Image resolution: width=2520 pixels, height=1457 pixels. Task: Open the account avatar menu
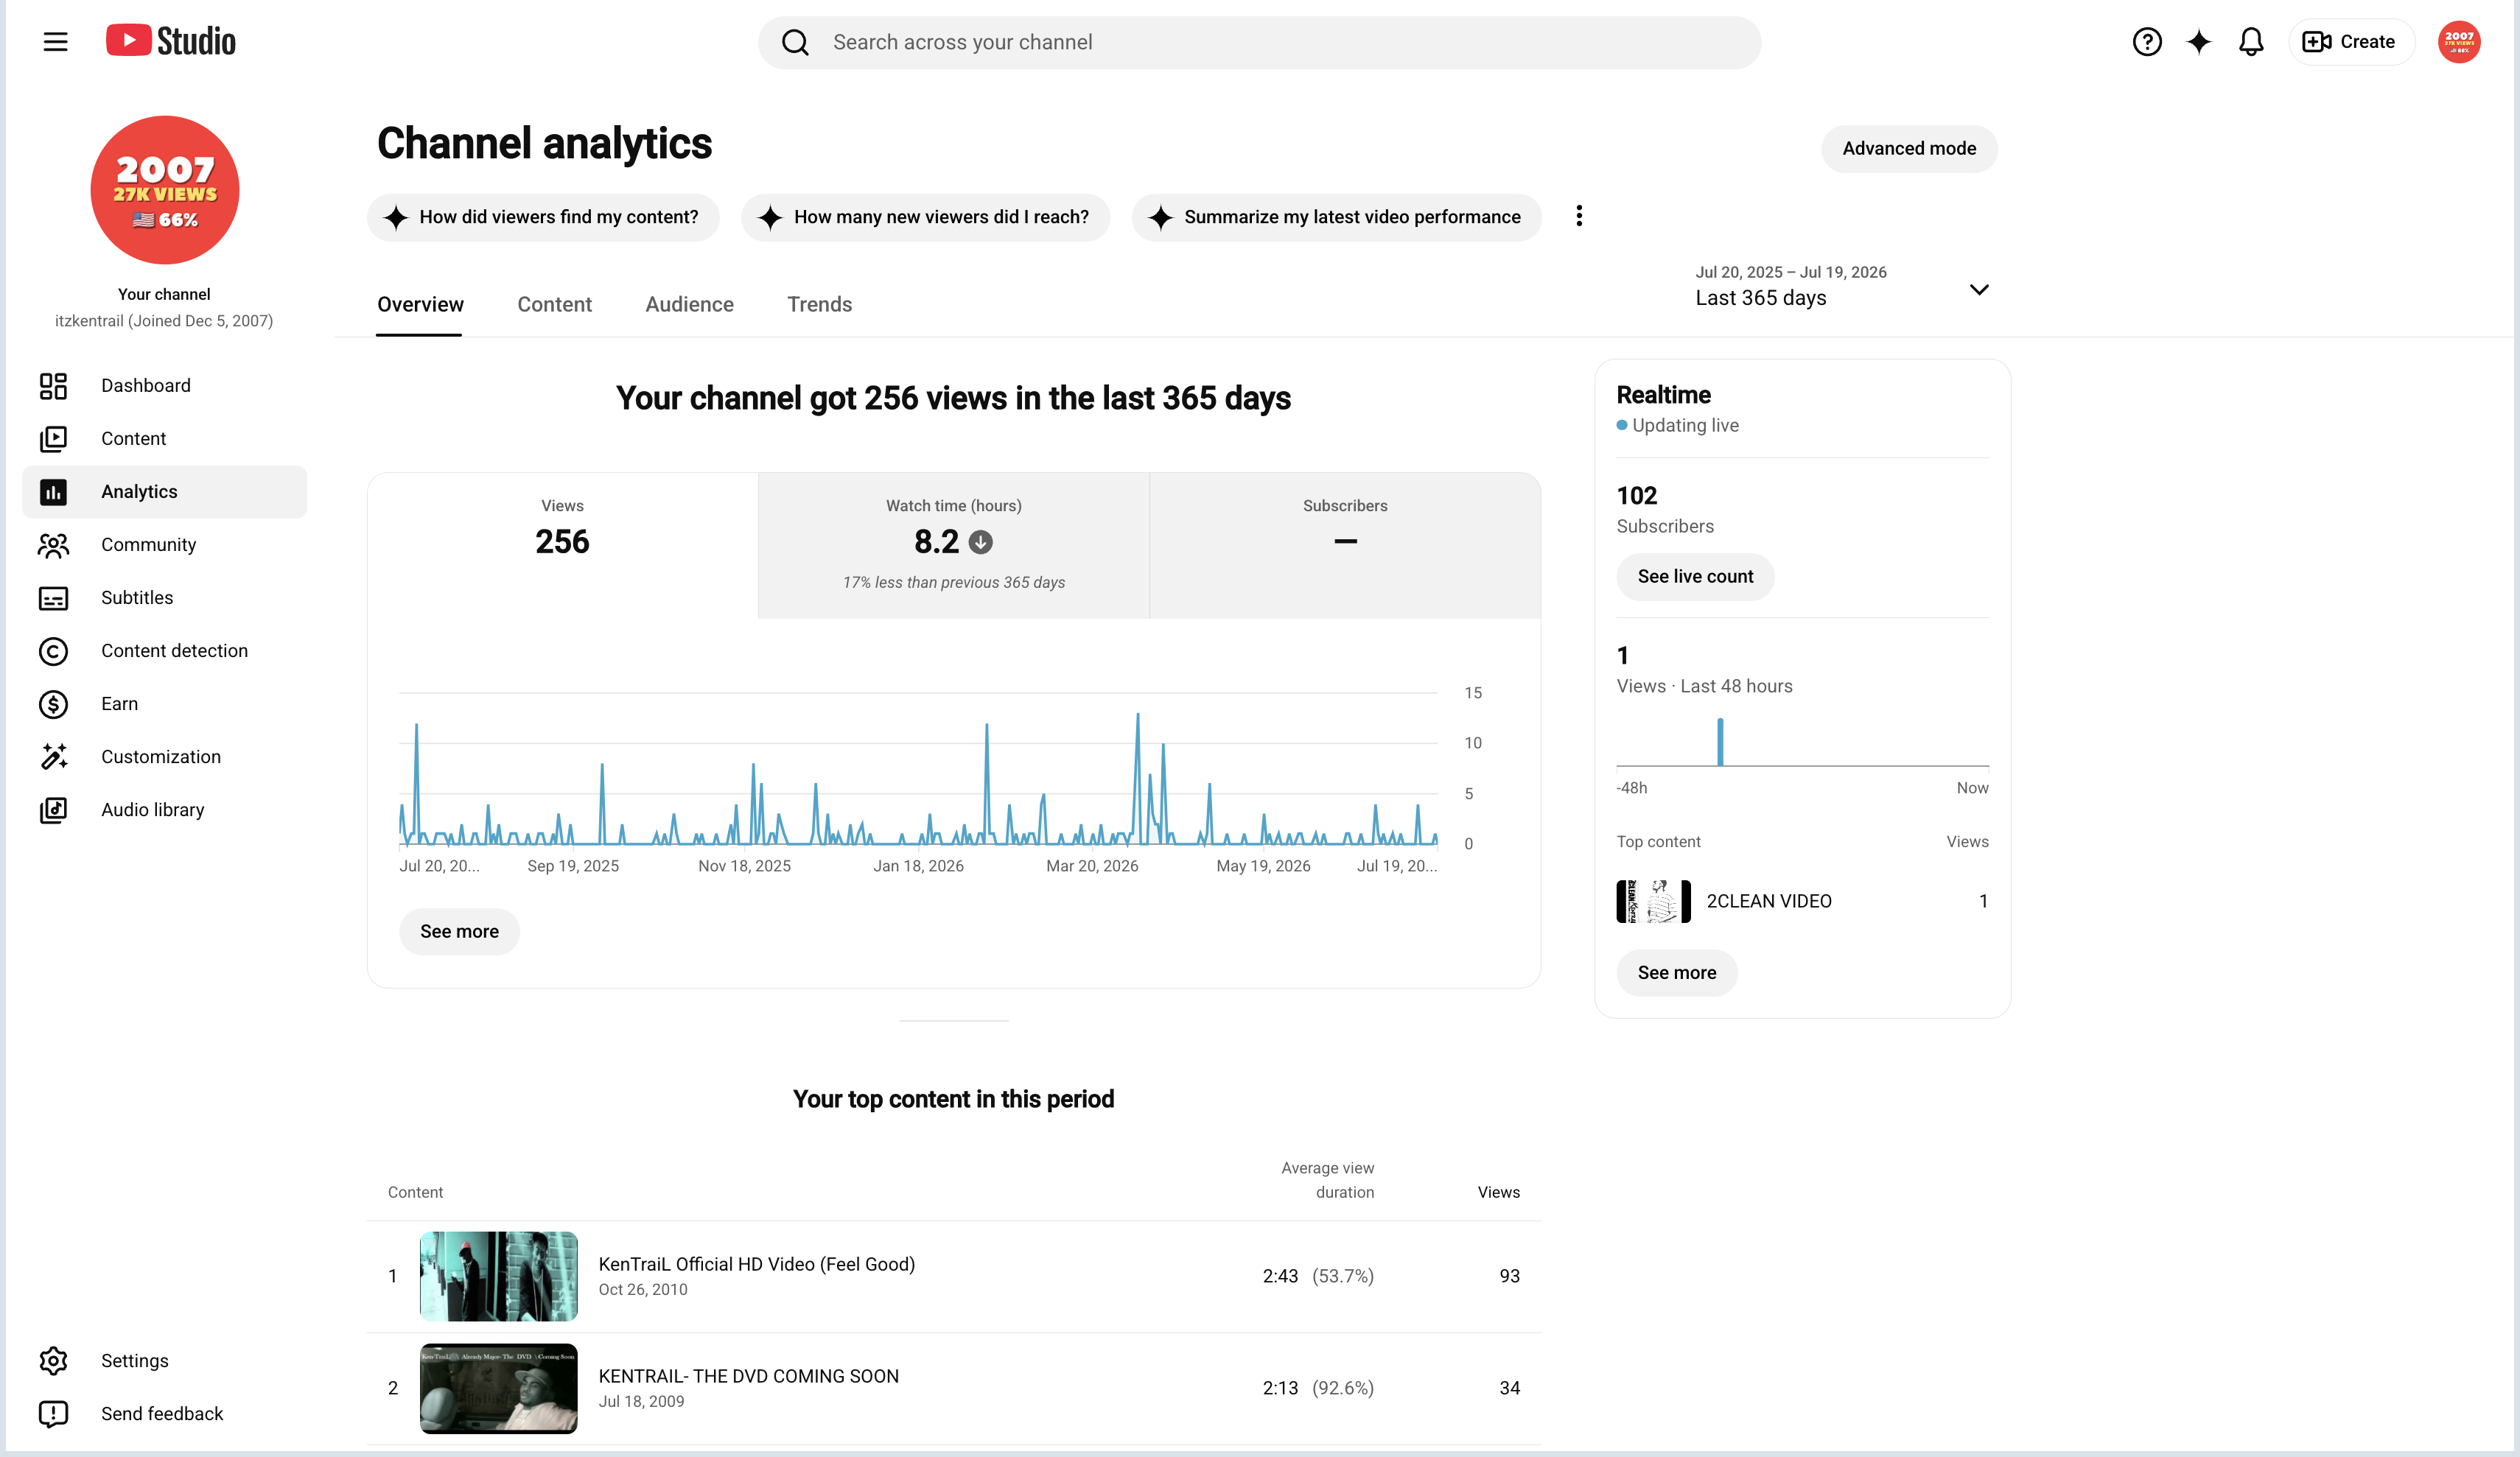[2459, 42]
